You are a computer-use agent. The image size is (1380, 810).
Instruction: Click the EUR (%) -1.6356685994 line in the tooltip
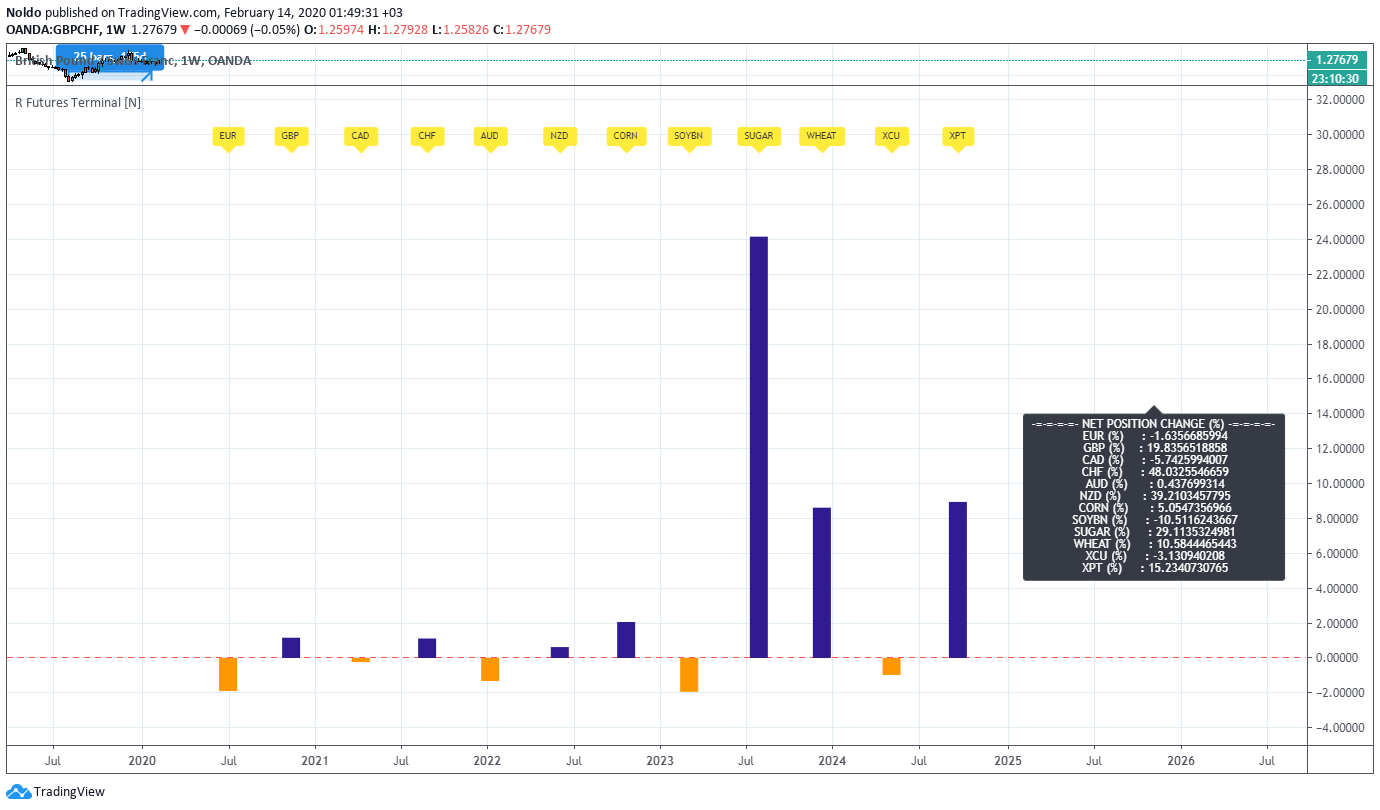pos(1153,436)
